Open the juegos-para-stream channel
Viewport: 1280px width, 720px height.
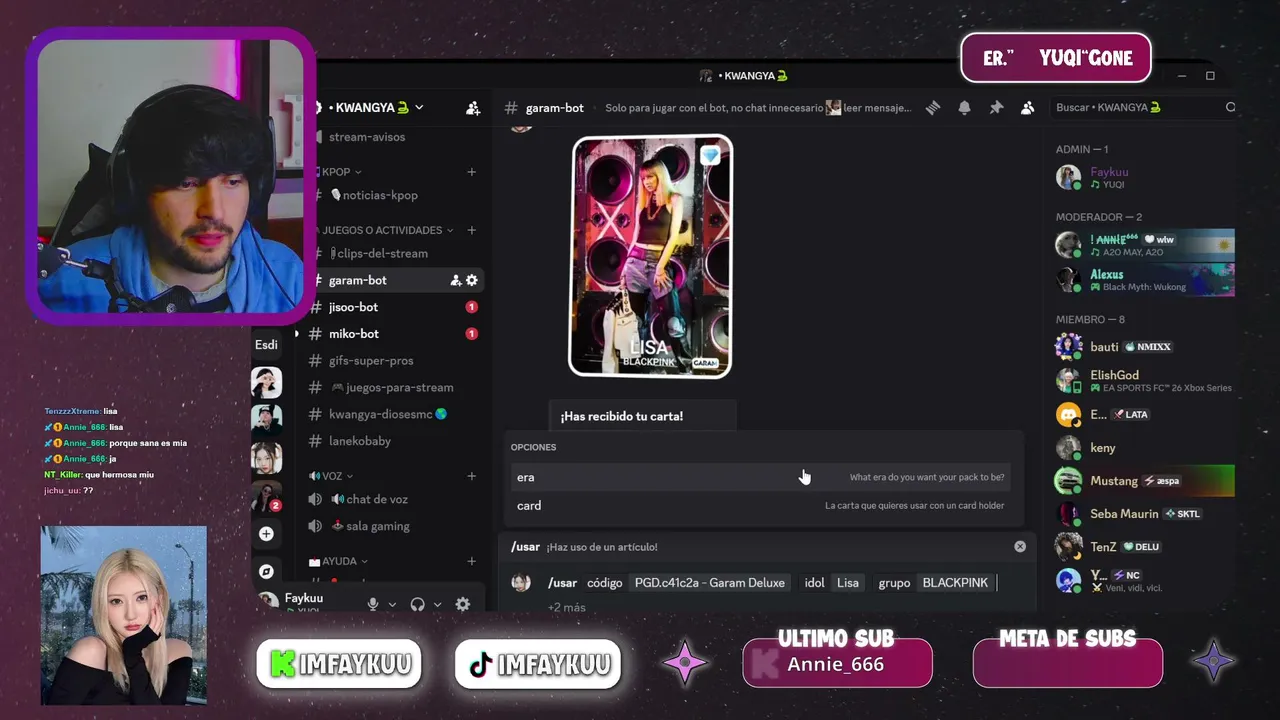pos(393,387)
